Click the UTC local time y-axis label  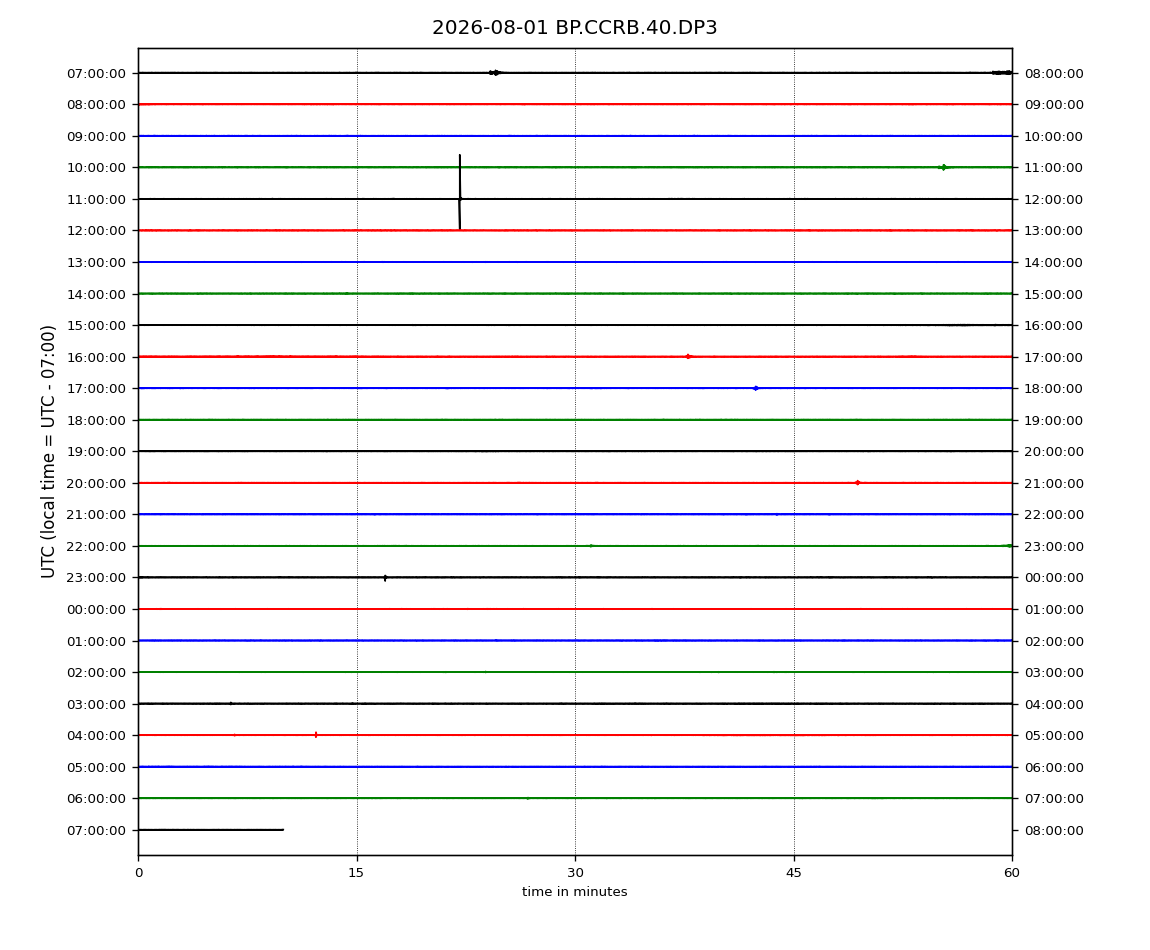tap(48, 451)
